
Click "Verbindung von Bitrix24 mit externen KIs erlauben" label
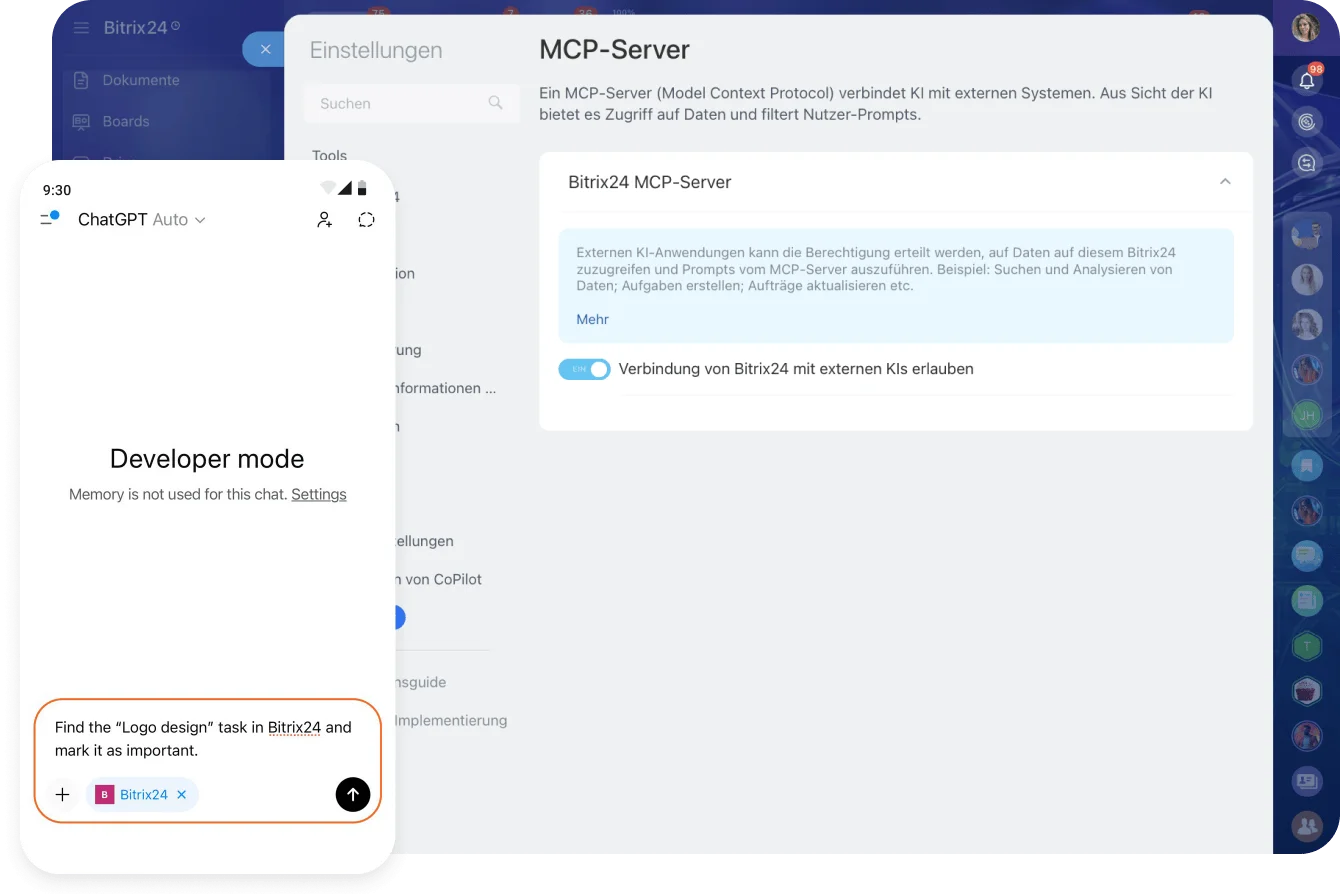pyautogui.click(x=796, y=369)
